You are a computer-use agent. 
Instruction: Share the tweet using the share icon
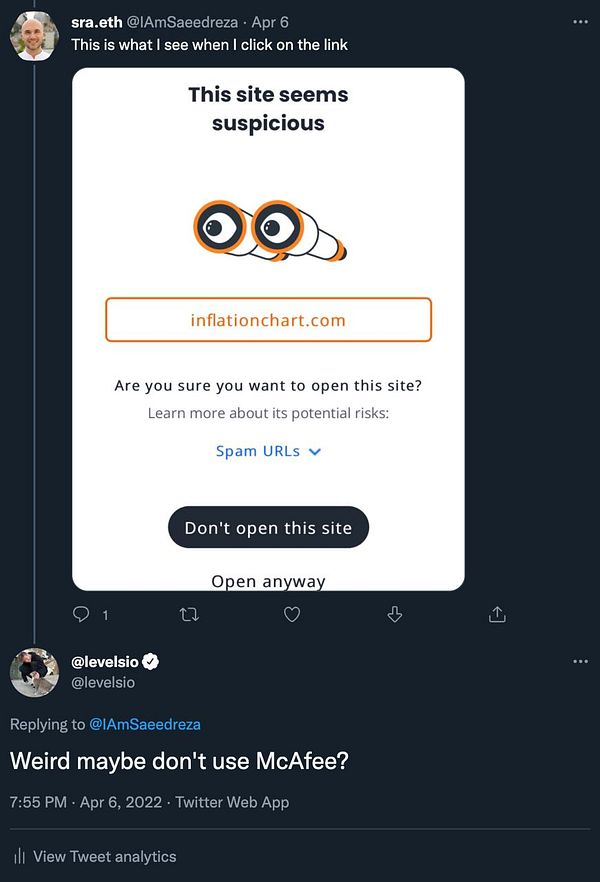pos(497,615)
